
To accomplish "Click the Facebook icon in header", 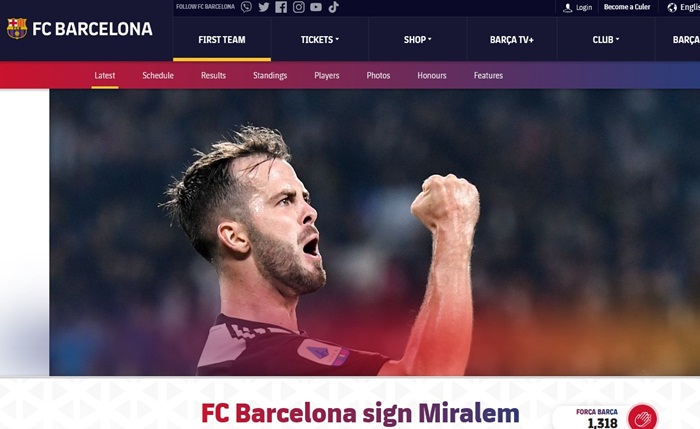I will tap(281, 7).
